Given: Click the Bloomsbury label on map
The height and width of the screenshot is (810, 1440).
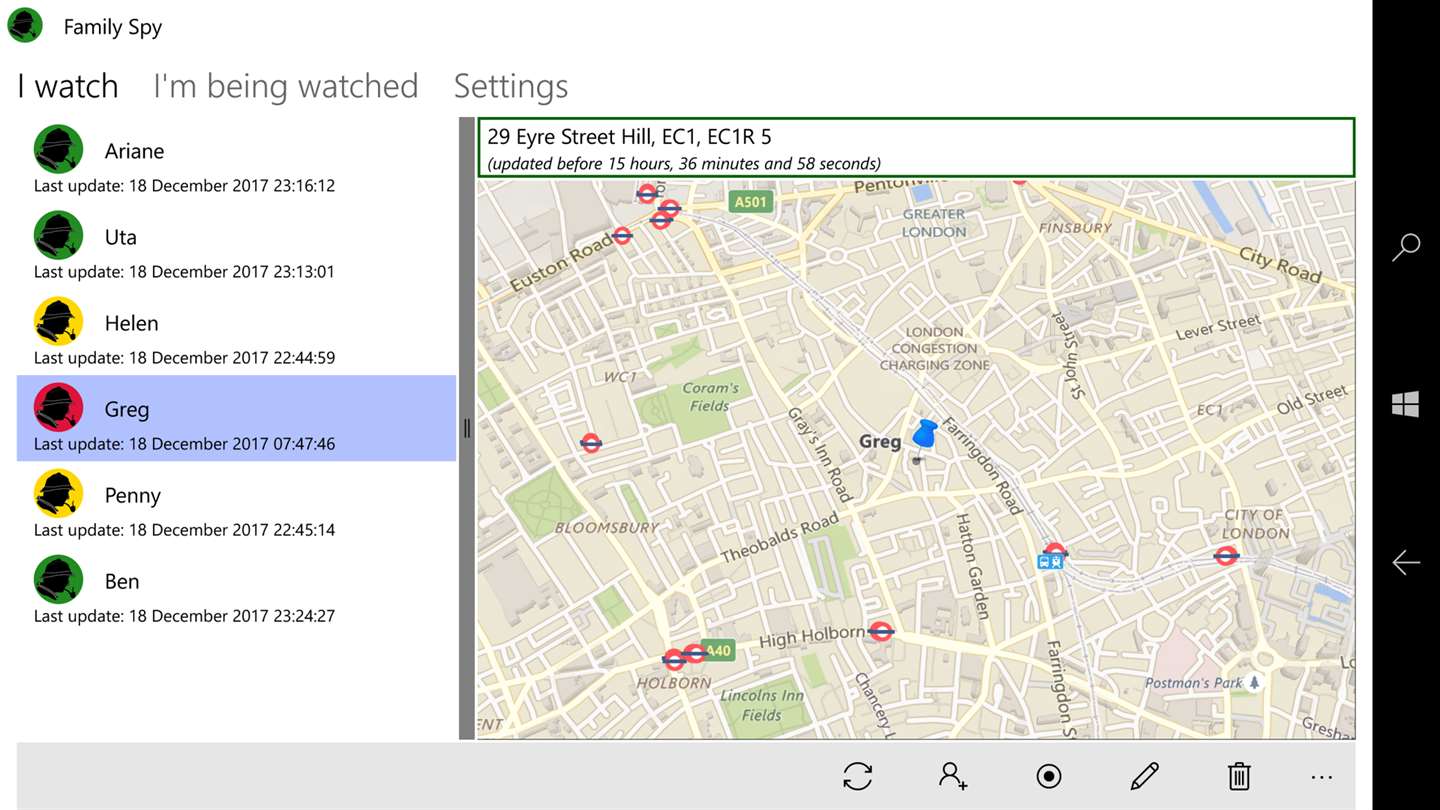Looking at the screenshot, I should tap(607, 526).
